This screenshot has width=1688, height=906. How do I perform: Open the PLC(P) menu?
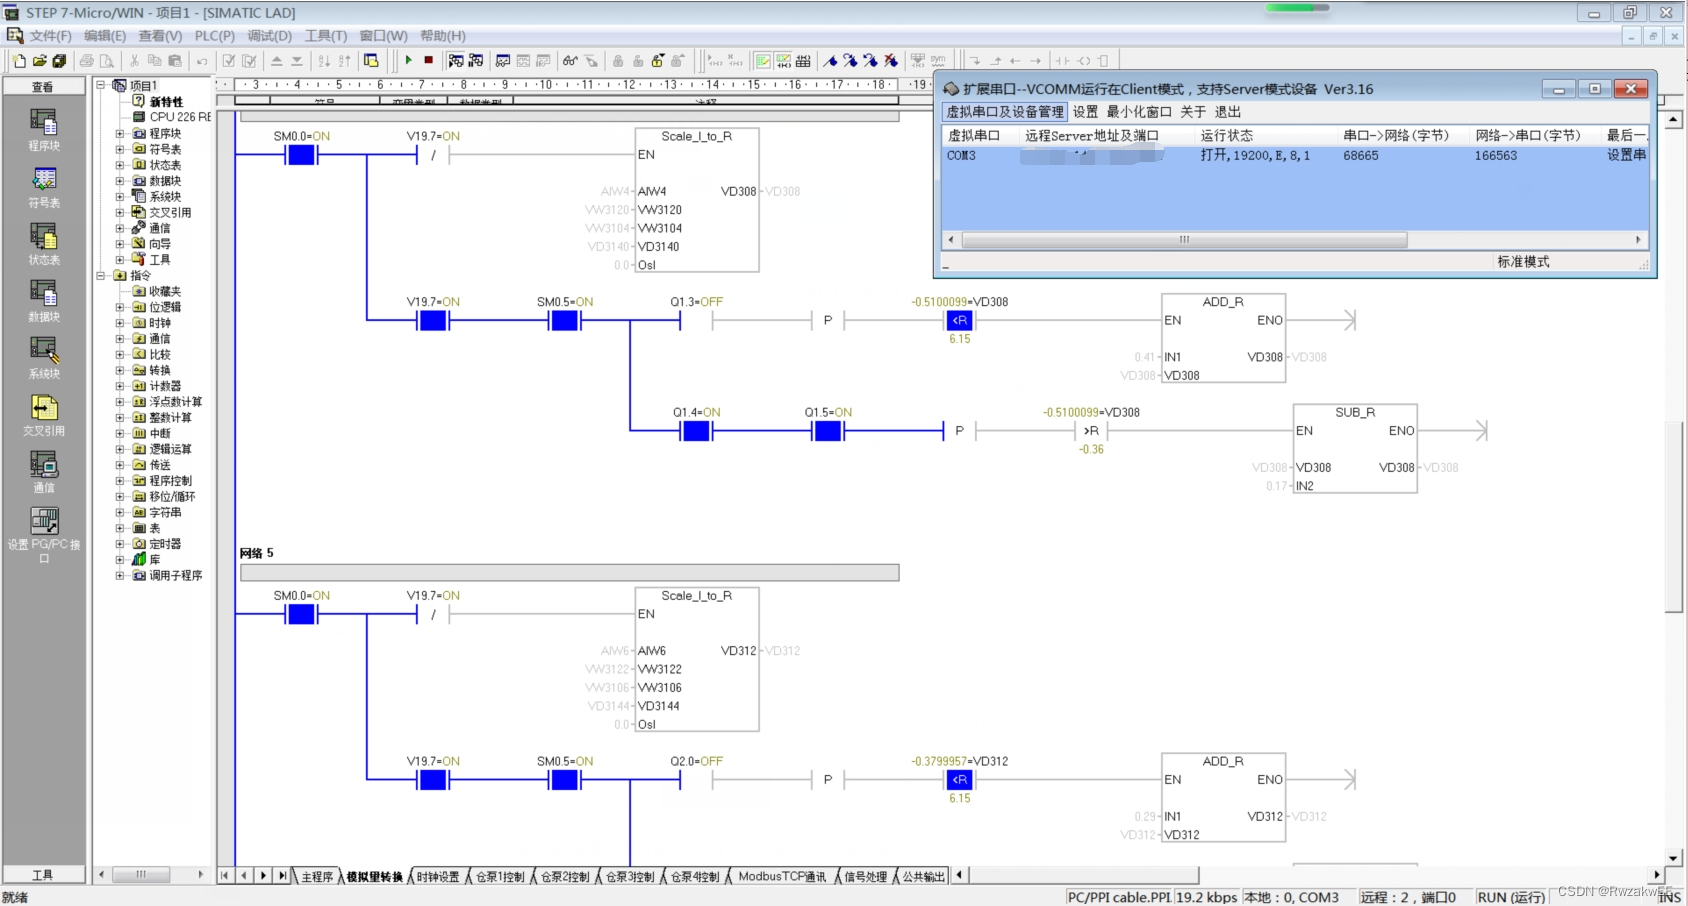coord(214,36)
